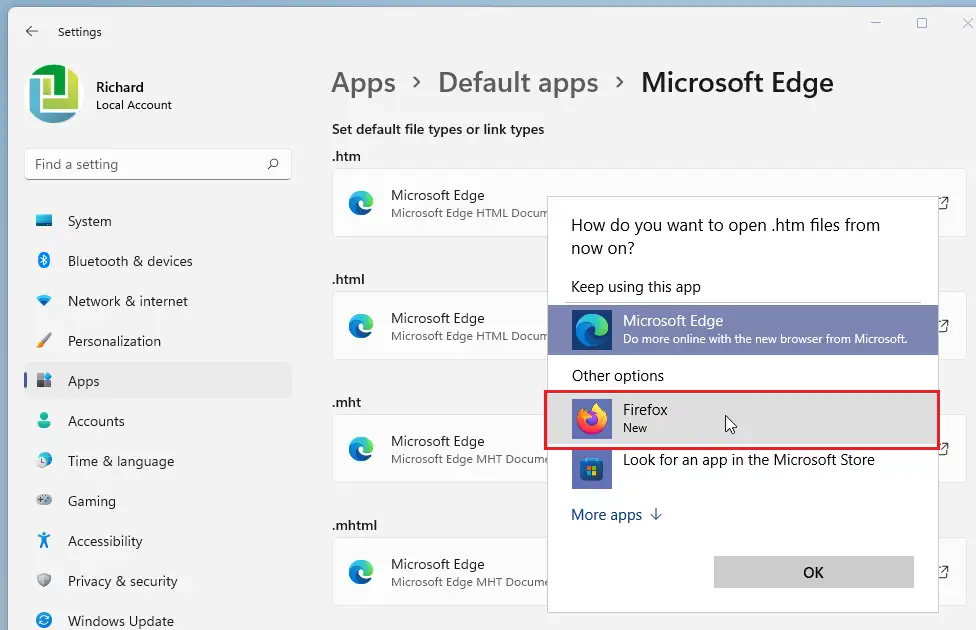Keep using Microsoft Edge in dialog

(743, 330)
